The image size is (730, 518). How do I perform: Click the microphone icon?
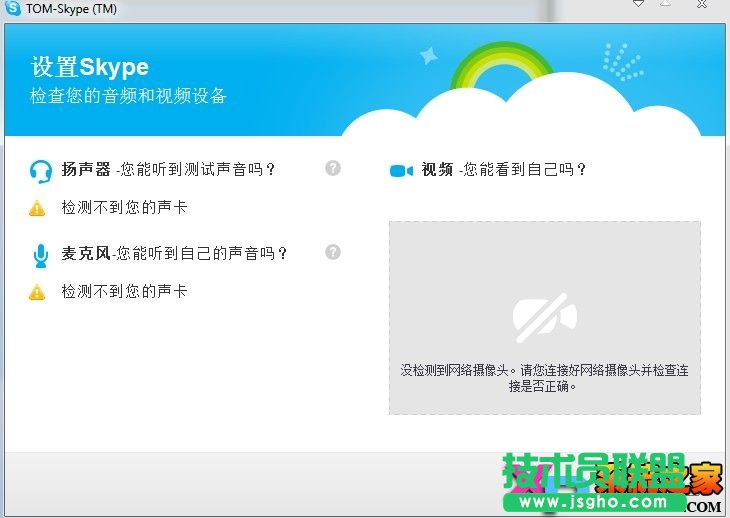tap(41, 256)
